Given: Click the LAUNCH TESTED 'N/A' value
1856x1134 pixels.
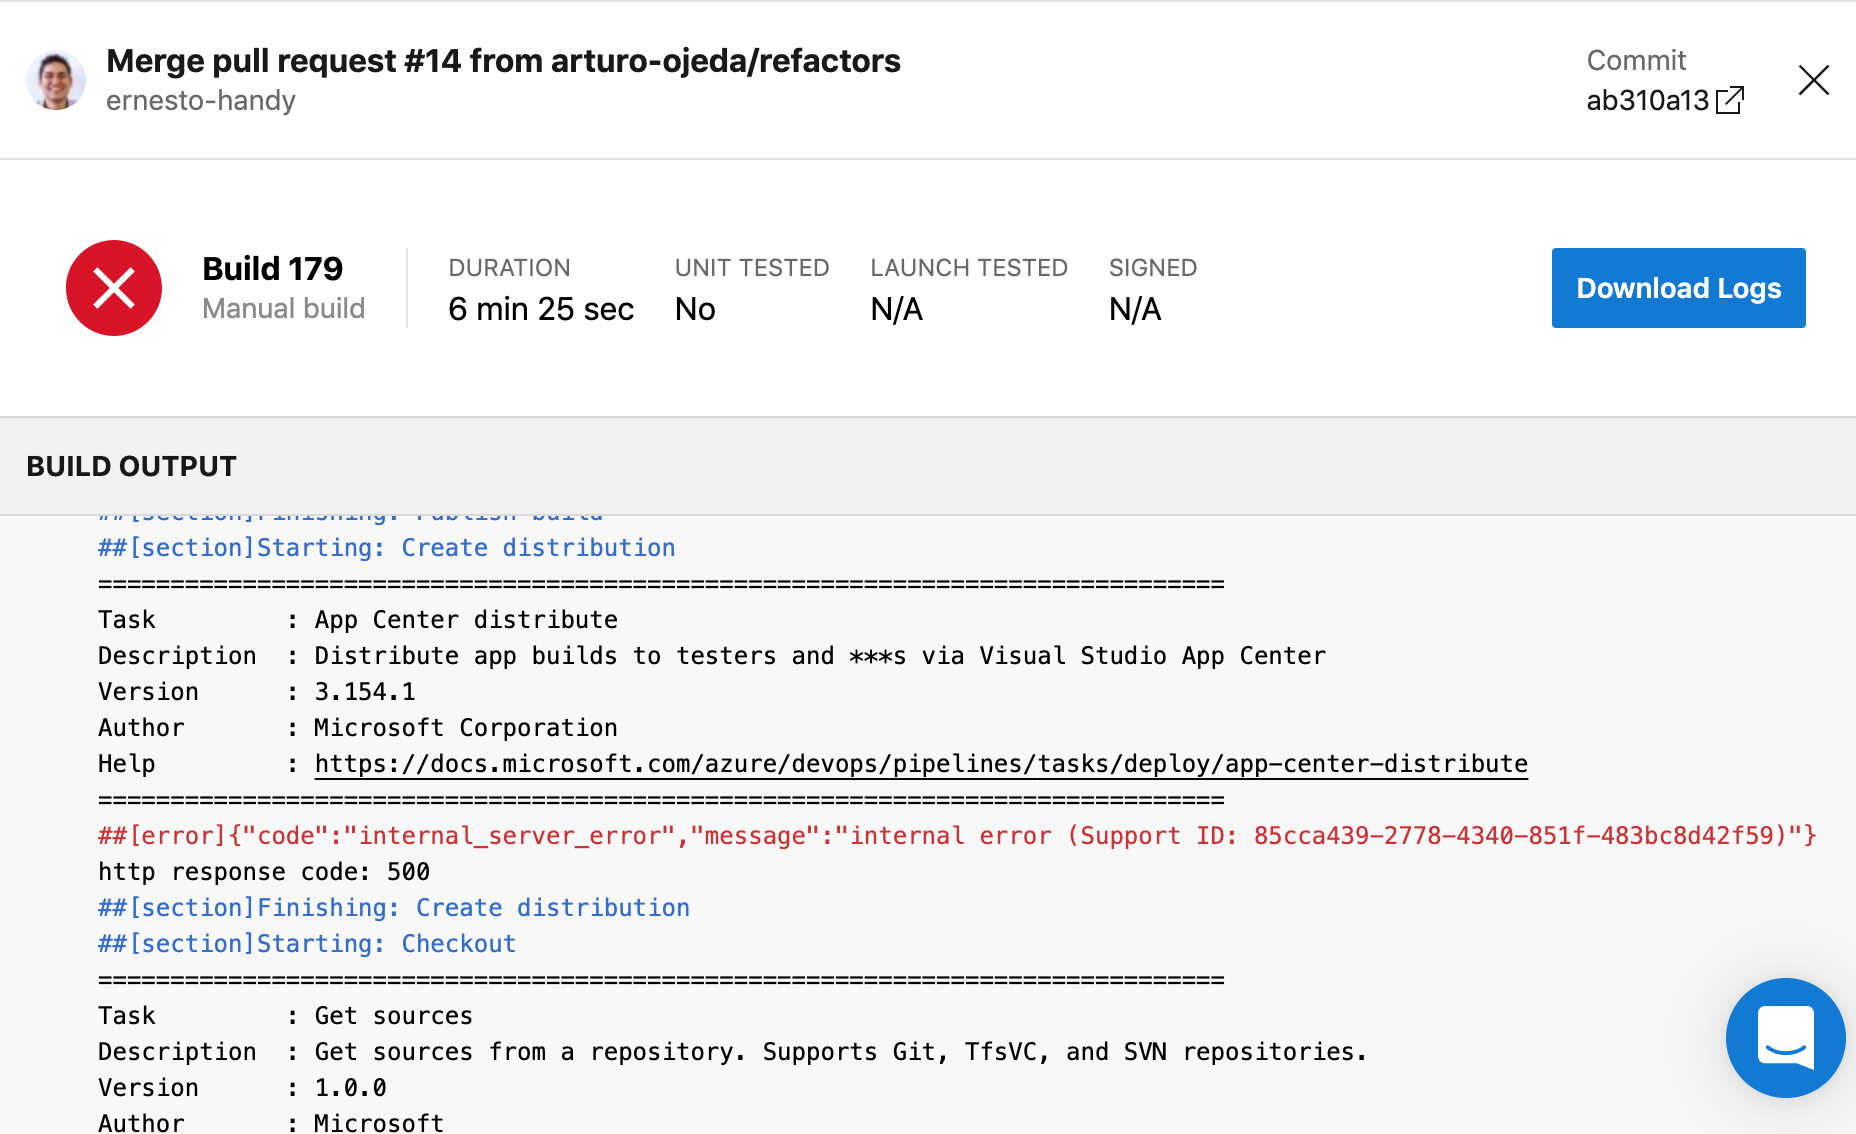Looking at the screenshot, I should pos(896,309).
